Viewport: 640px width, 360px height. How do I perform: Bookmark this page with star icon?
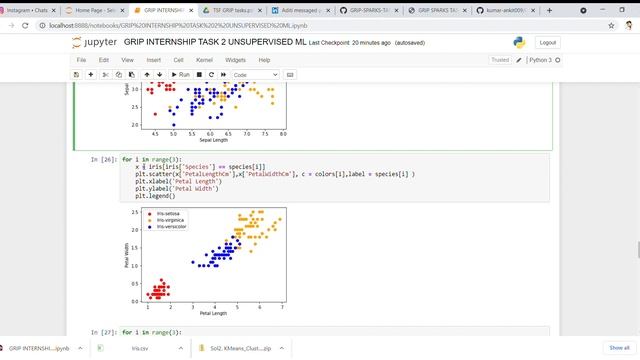pyautogui.click(x=611, y=25)
